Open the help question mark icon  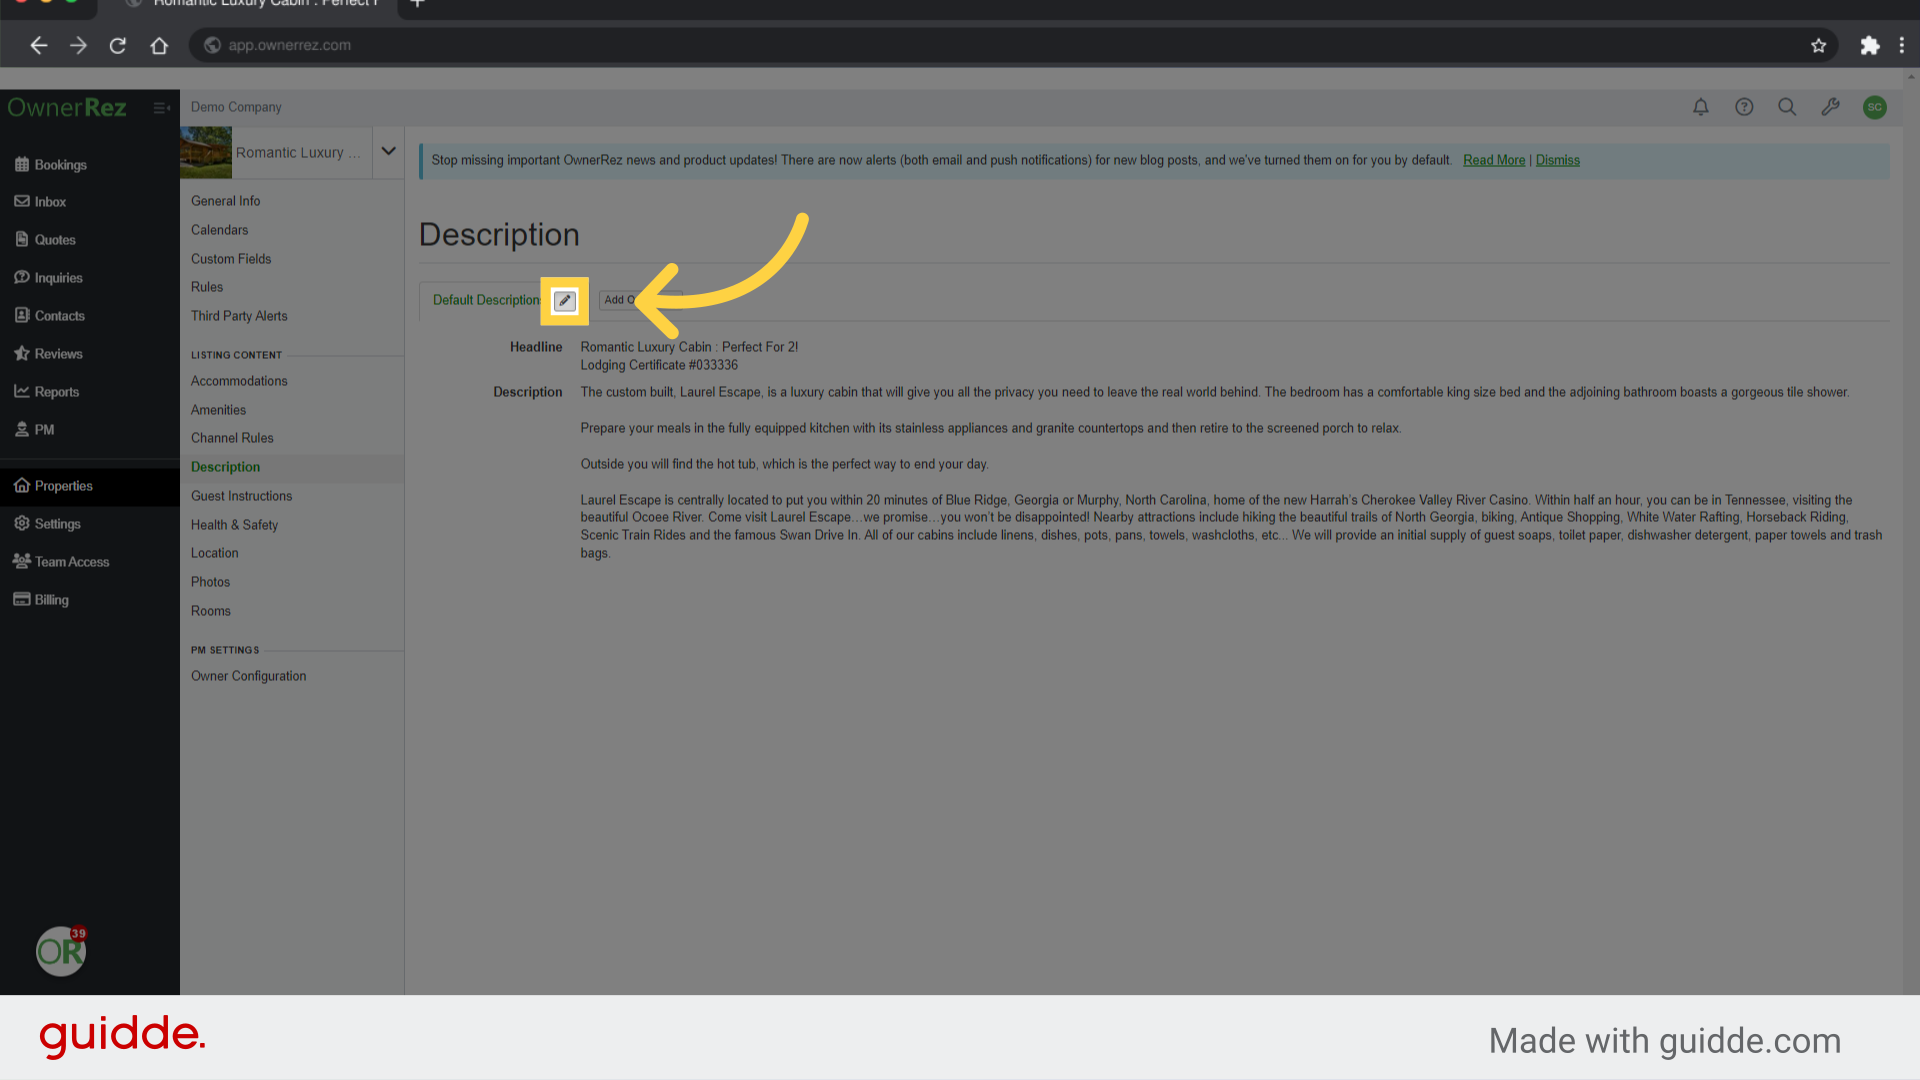[1744, 107]
